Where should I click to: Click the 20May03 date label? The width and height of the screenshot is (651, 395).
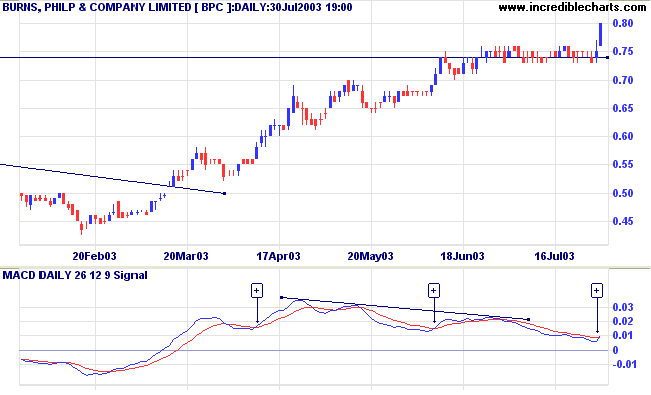pos(370,256)
